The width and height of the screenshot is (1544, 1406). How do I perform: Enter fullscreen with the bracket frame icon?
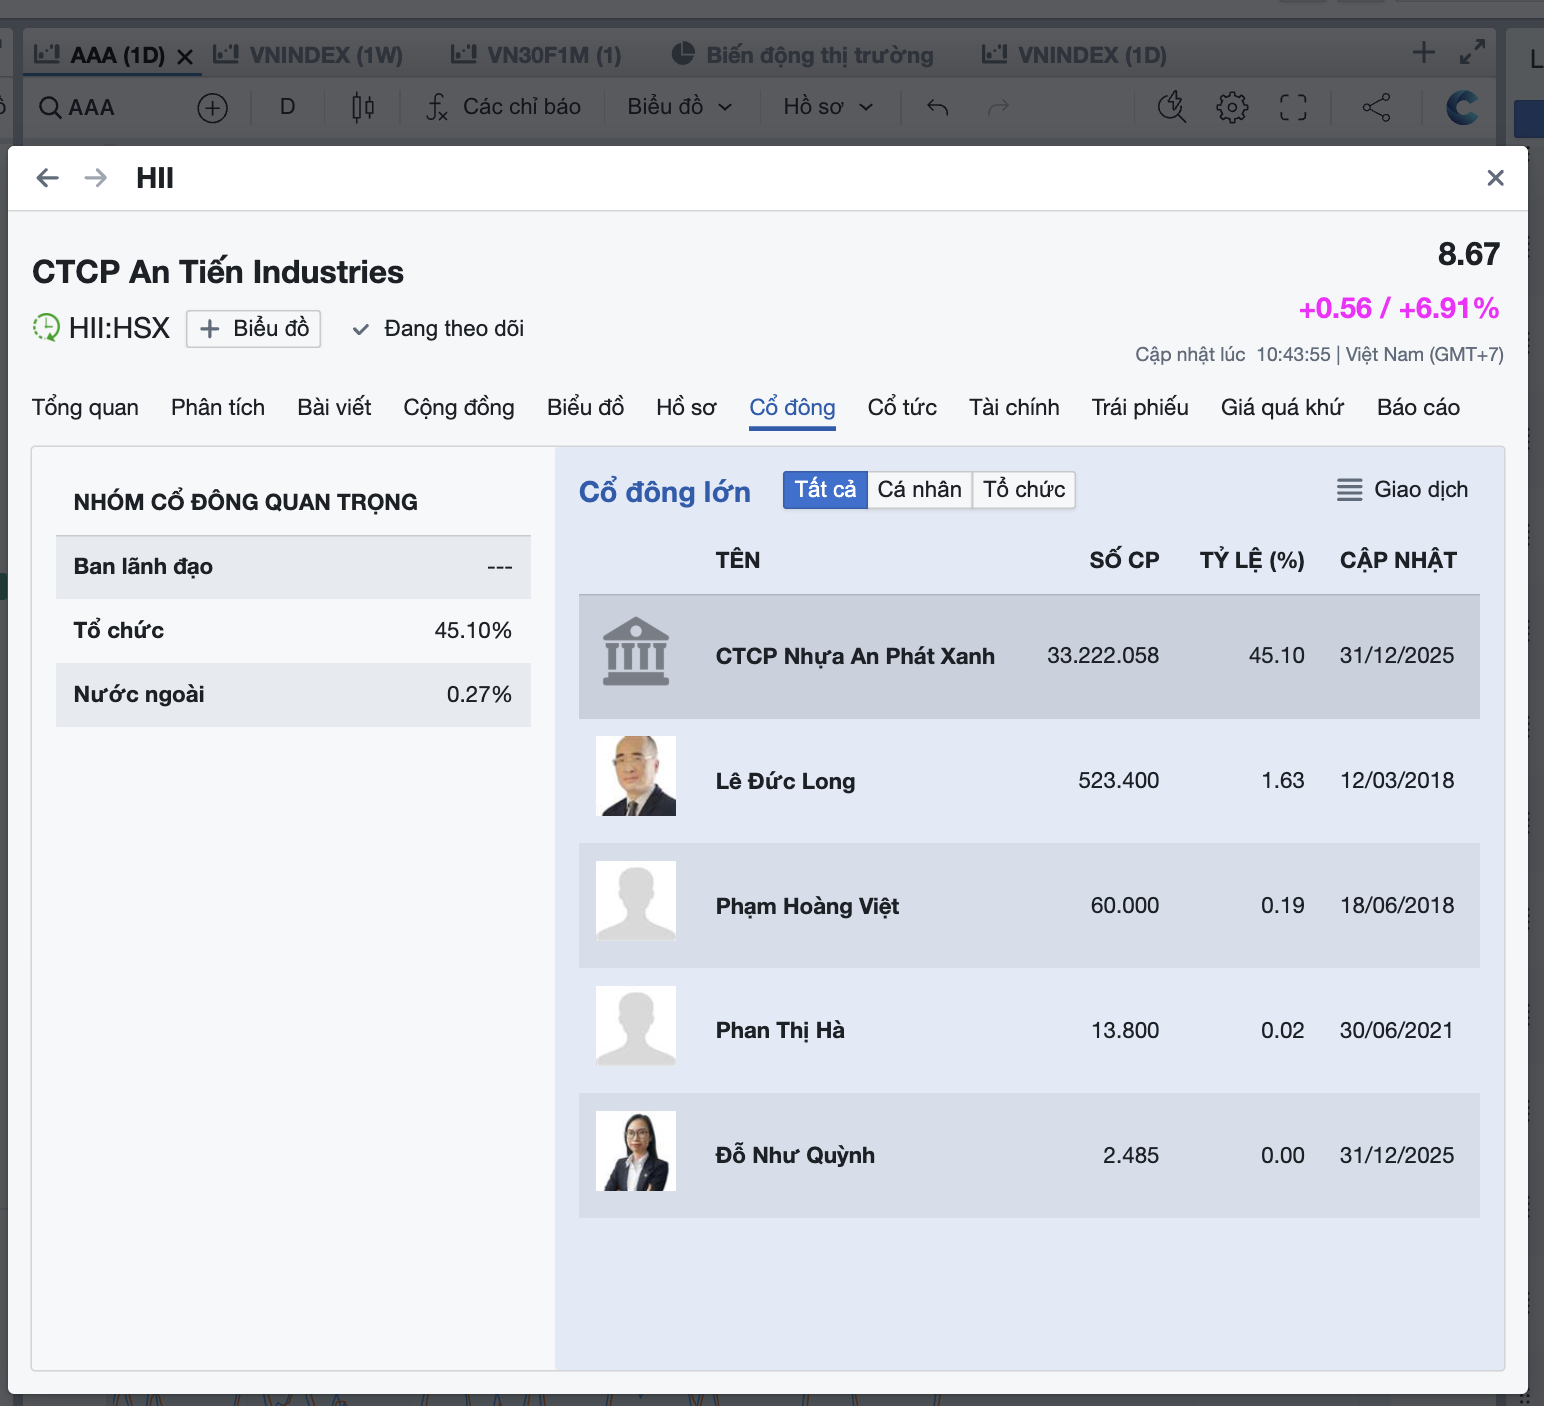[x=1293, y=107]
